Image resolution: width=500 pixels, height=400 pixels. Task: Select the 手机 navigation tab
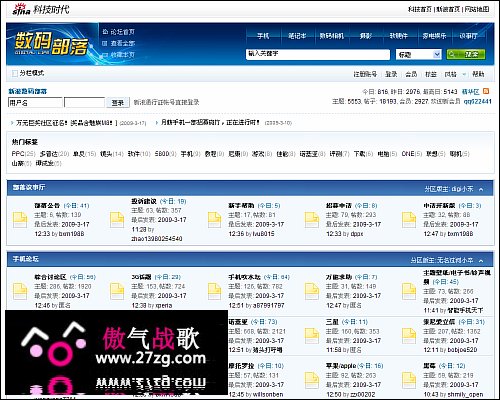click(x=263, y=36)
